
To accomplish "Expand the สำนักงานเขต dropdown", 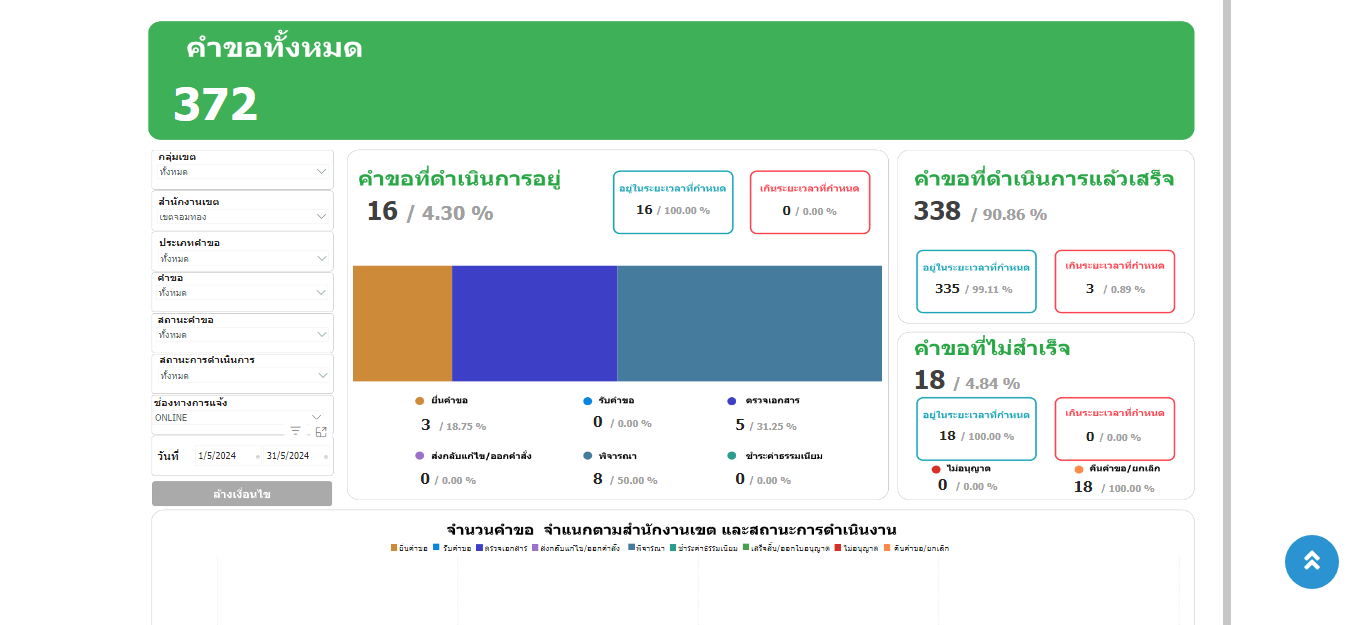I will point(243,216).
